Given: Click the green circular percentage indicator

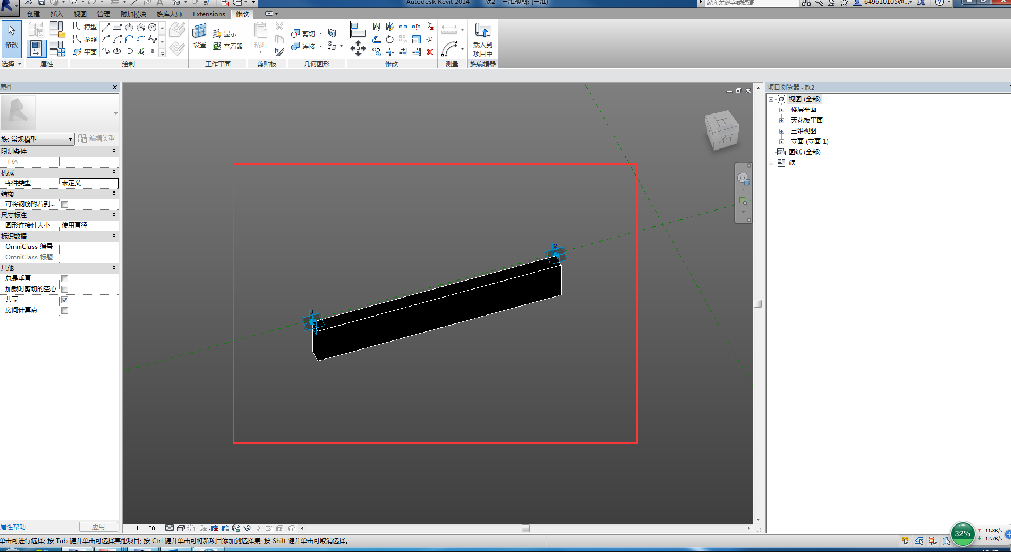Looking at the screenshot, I should 963,533.
